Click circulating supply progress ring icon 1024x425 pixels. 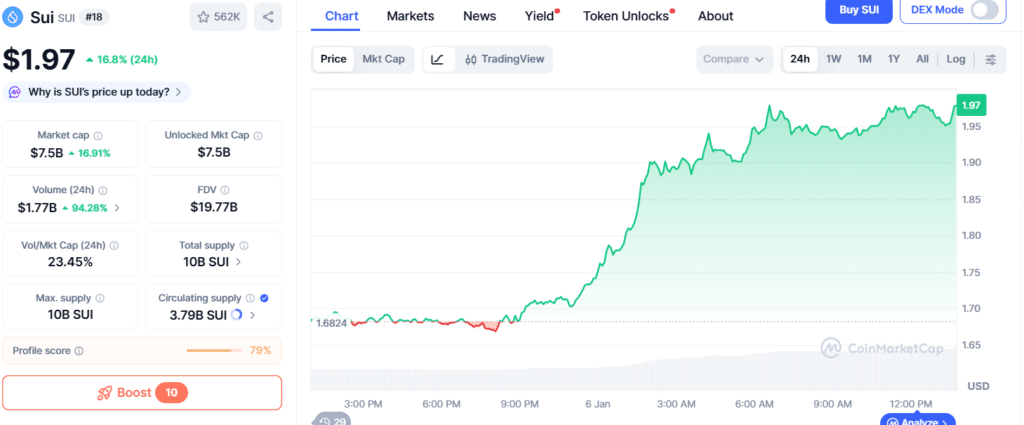click(x=236, y=315)
